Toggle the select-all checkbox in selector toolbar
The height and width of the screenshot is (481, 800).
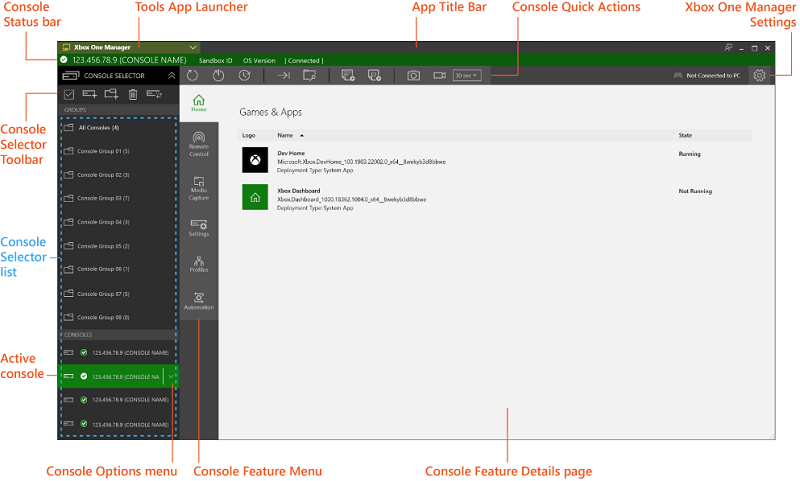point(69,94)
